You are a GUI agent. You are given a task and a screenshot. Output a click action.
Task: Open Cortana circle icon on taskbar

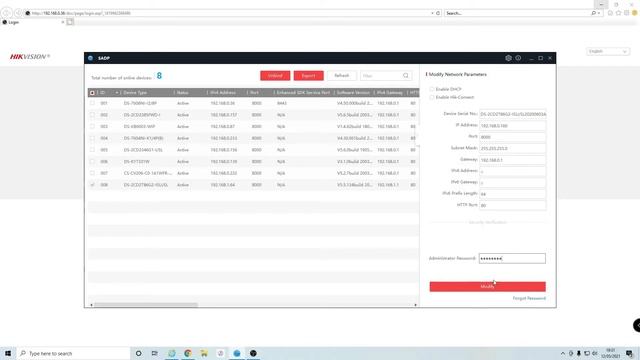pyautogui.click(x=138, y=353)
